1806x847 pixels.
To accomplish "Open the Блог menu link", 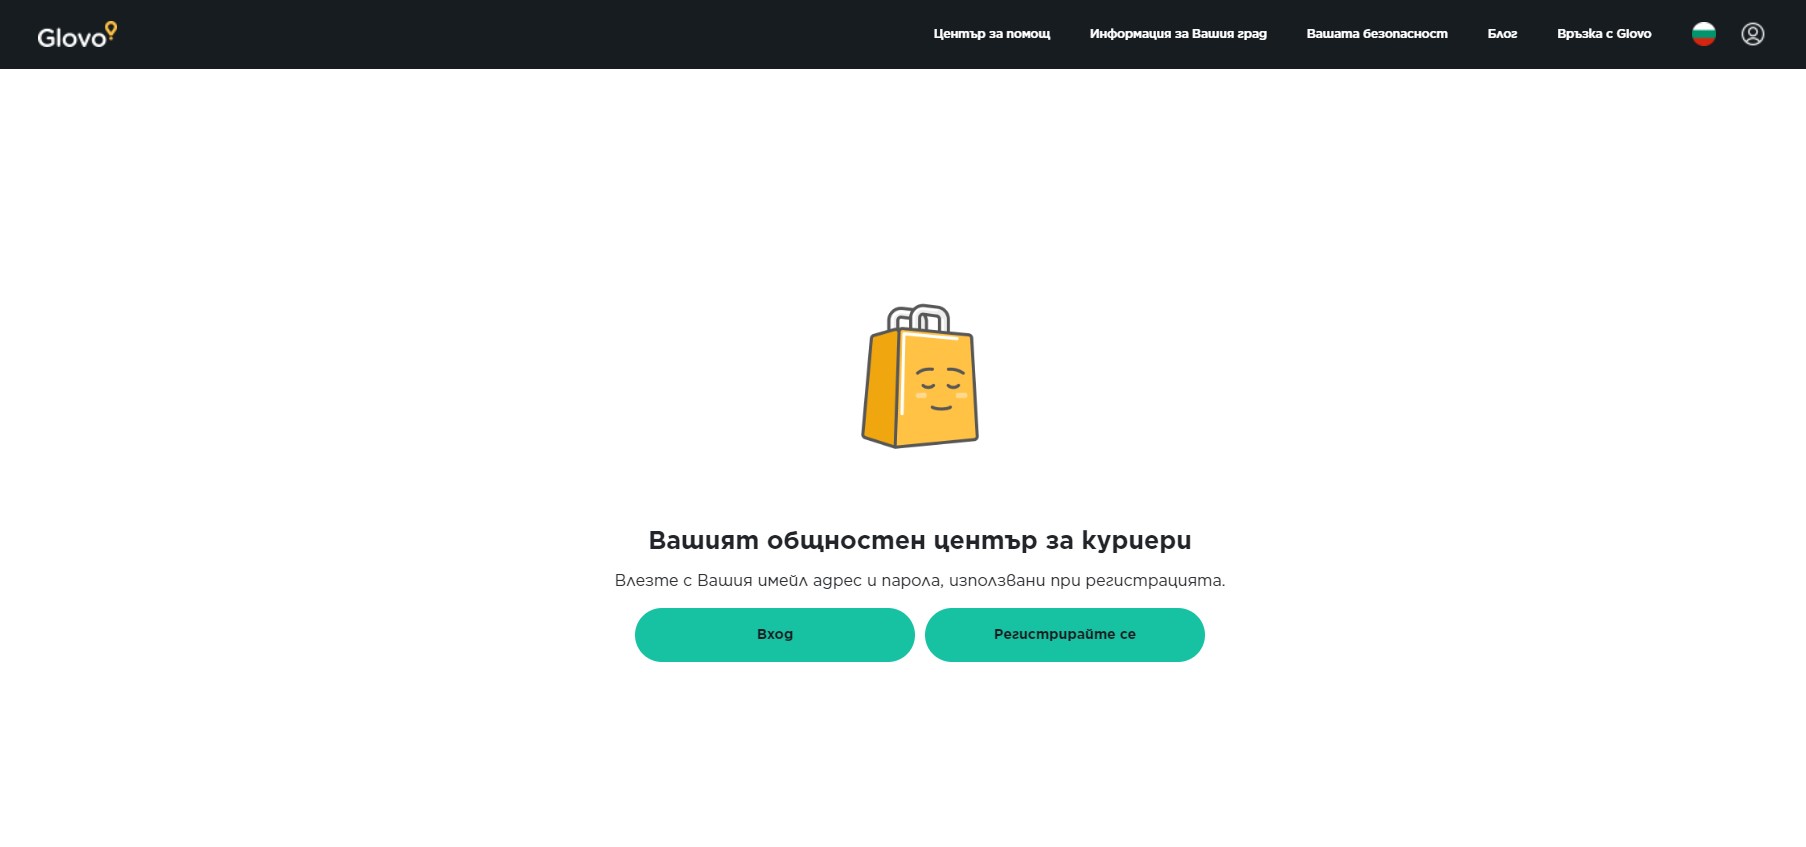I will pos(1502,34).
